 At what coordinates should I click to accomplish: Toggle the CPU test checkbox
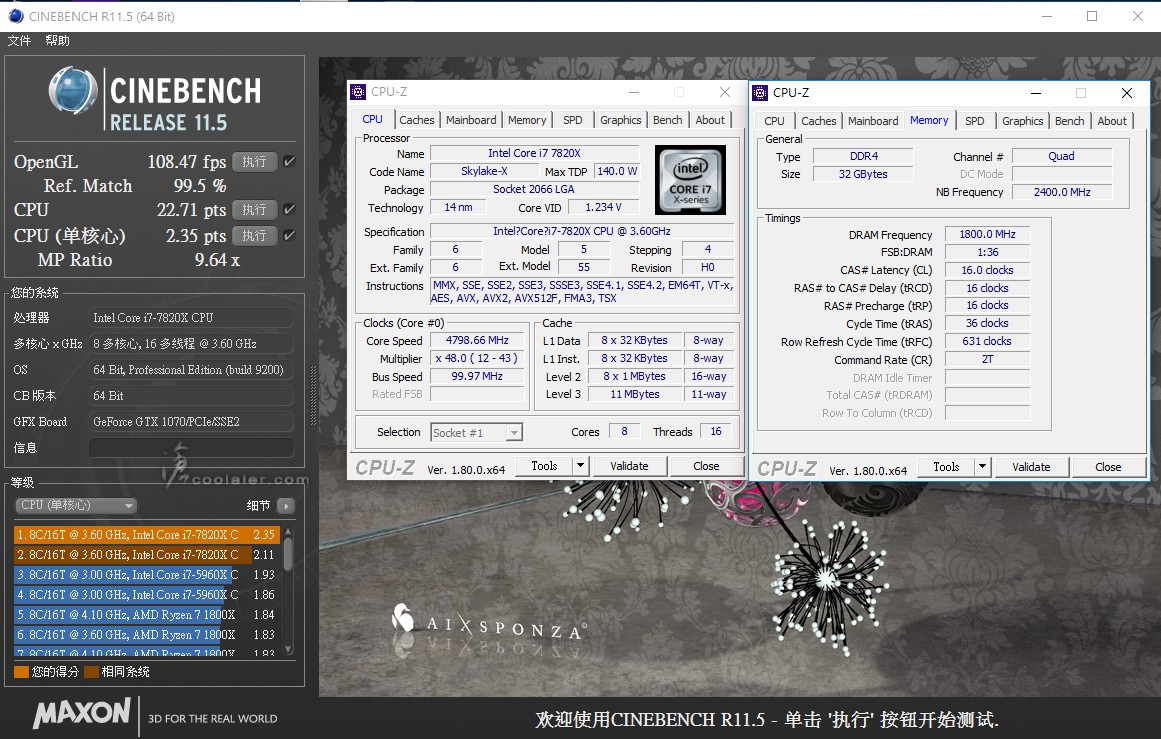pos(290,210)
